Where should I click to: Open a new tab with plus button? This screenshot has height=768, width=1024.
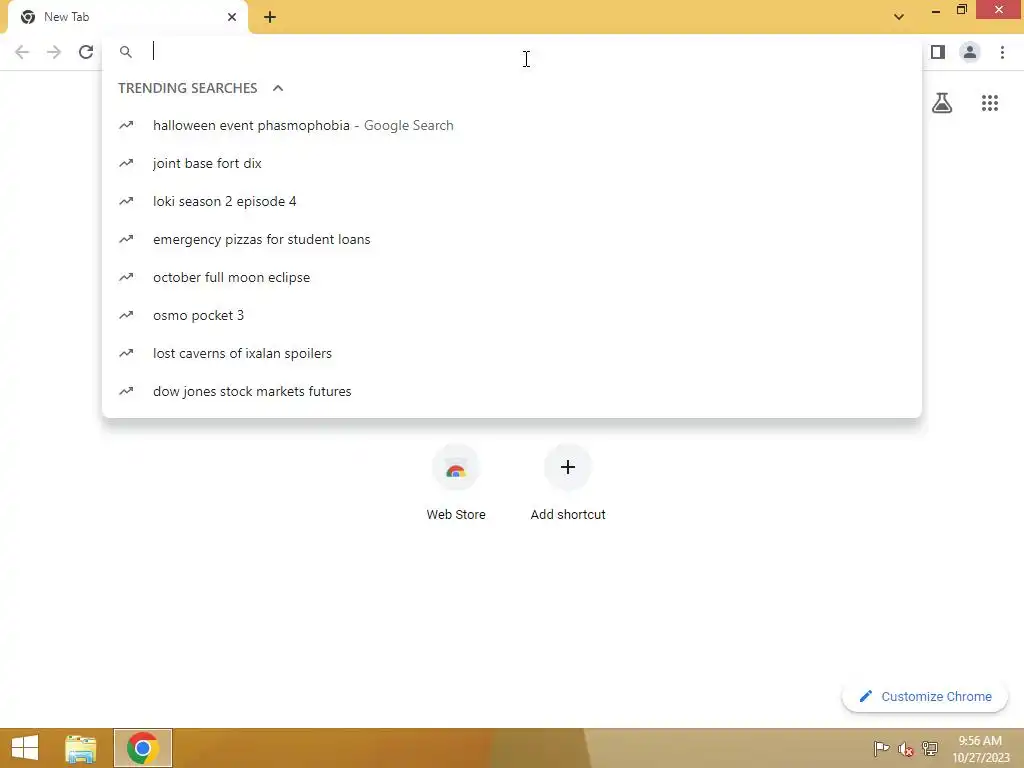270,17
